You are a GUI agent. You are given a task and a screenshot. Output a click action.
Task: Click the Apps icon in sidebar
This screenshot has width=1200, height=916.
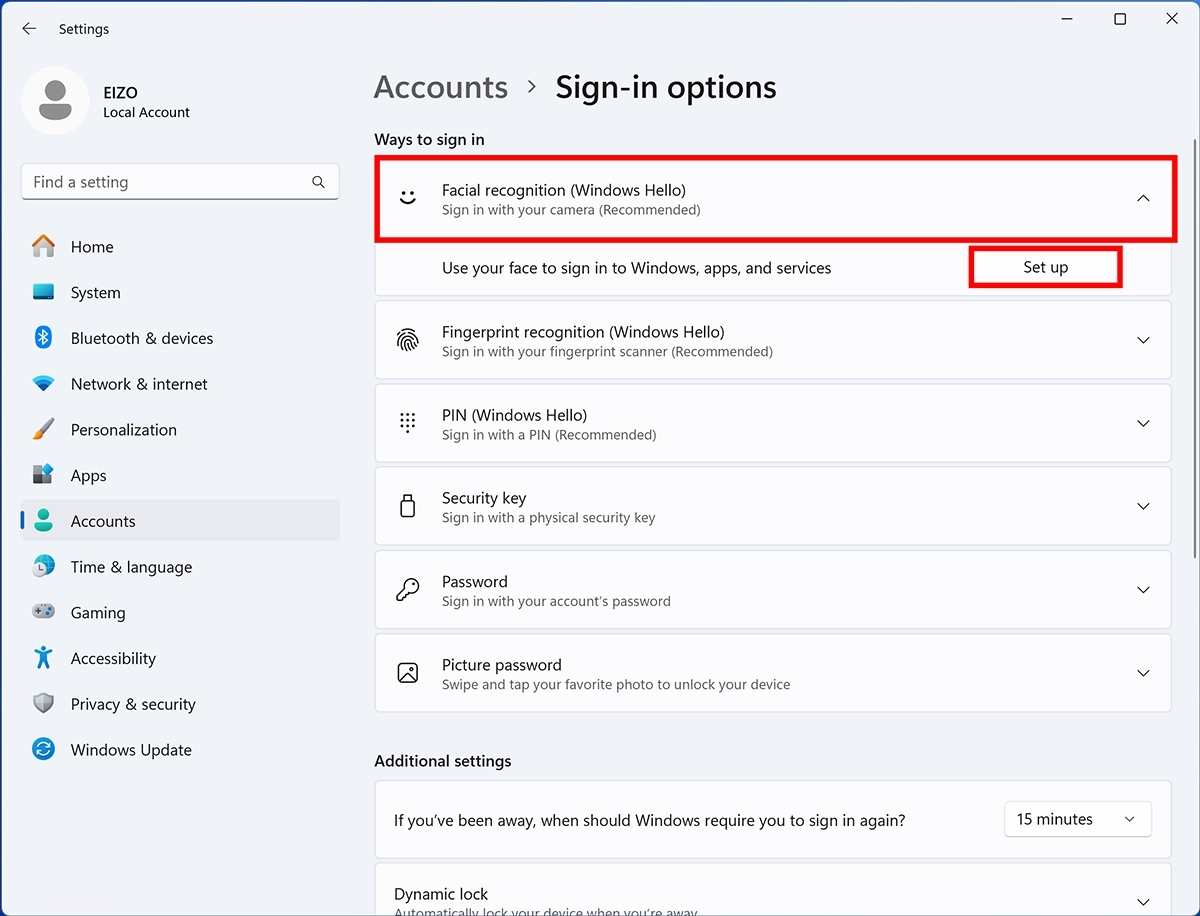[43, 475]
